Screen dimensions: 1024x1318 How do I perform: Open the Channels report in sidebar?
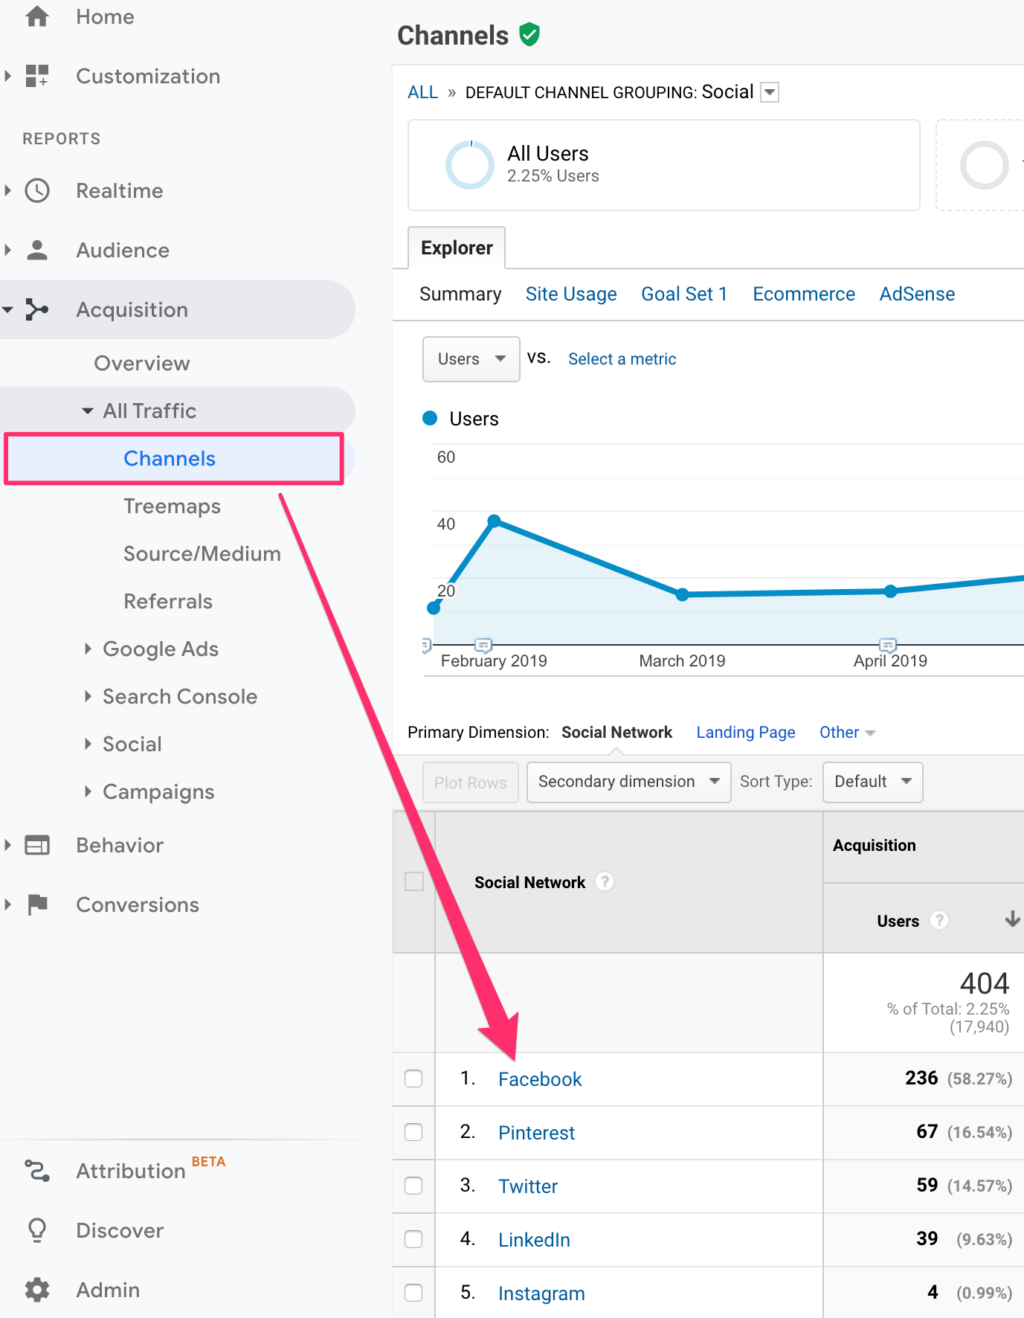click(170, 458)
